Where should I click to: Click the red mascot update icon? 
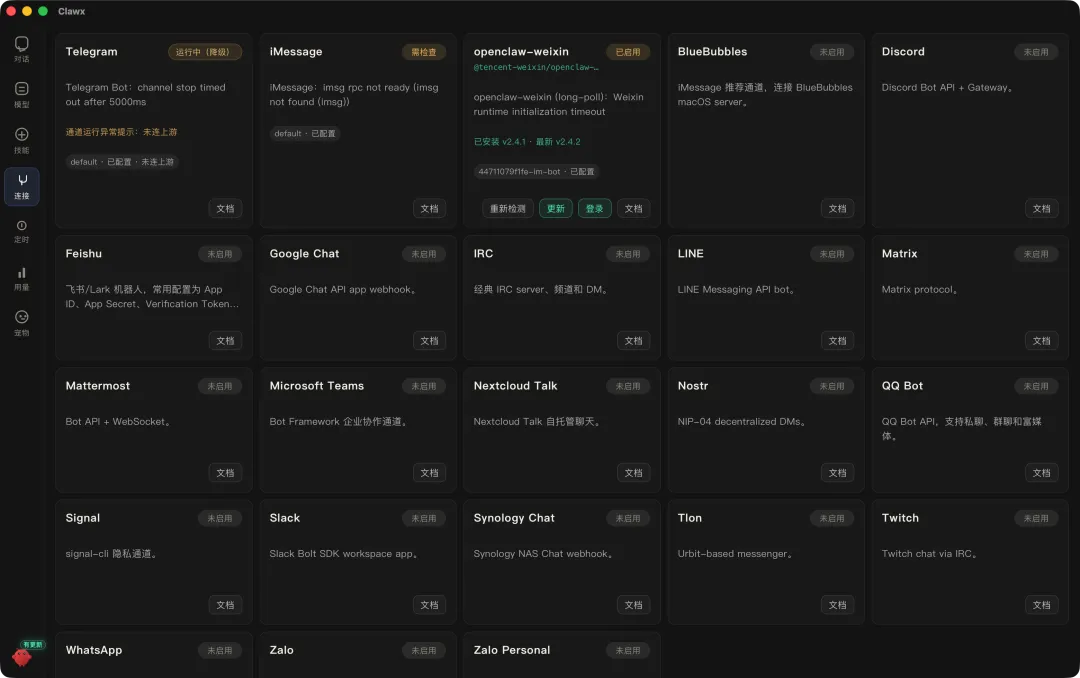click(x=22, y=655)
